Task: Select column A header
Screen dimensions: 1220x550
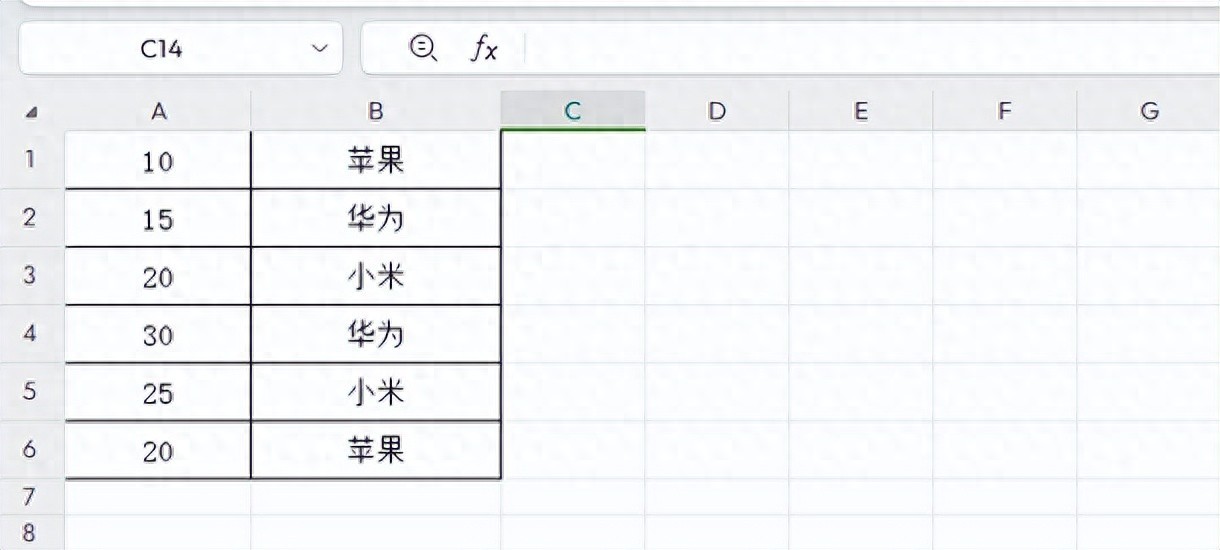Action: click(x=158, y=112)
